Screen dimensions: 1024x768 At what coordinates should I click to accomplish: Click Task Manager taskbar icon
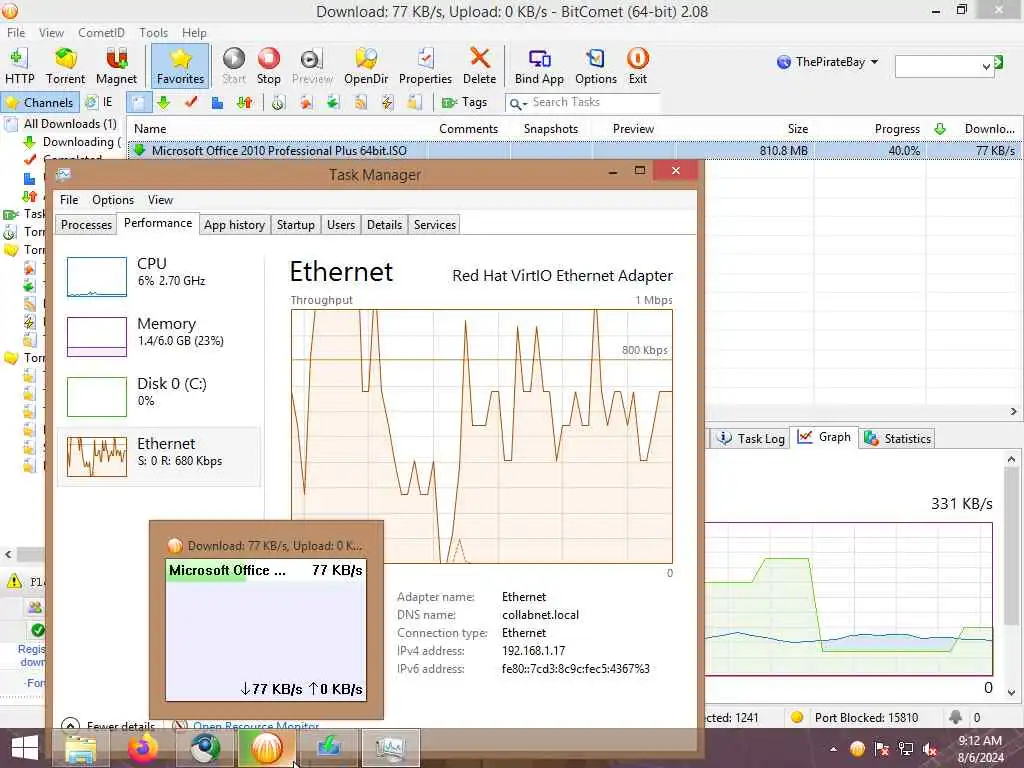tap(390, 748)
